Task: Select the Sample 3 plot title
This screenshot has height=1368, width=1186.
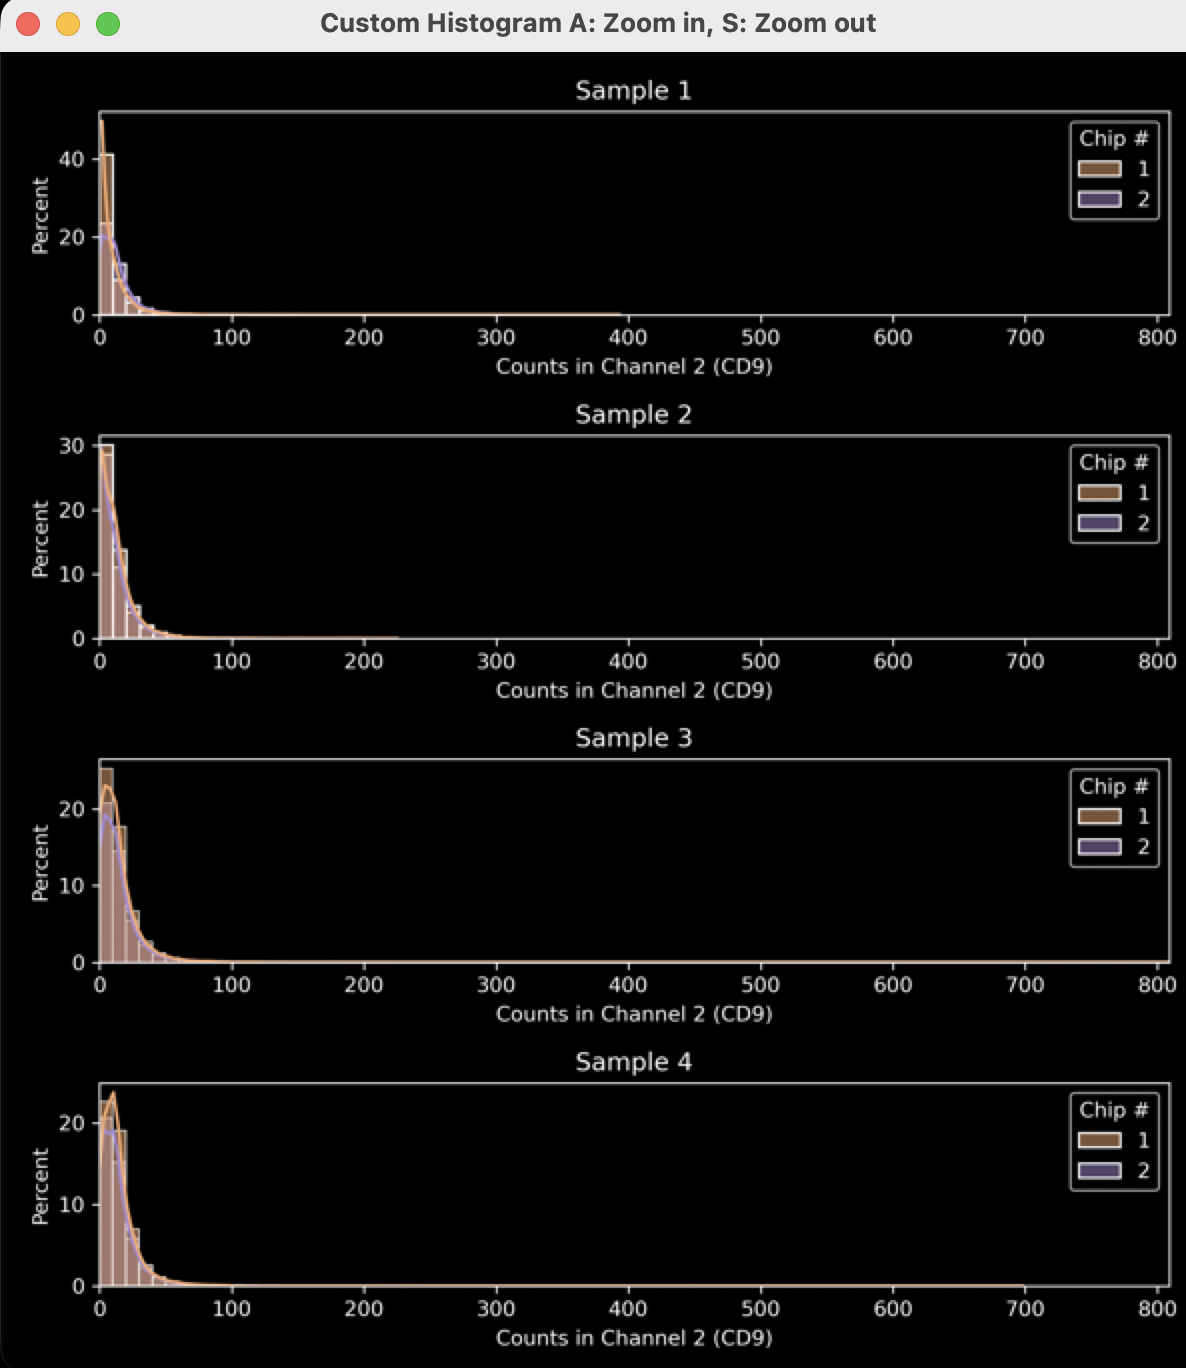Action: (633, 738)
